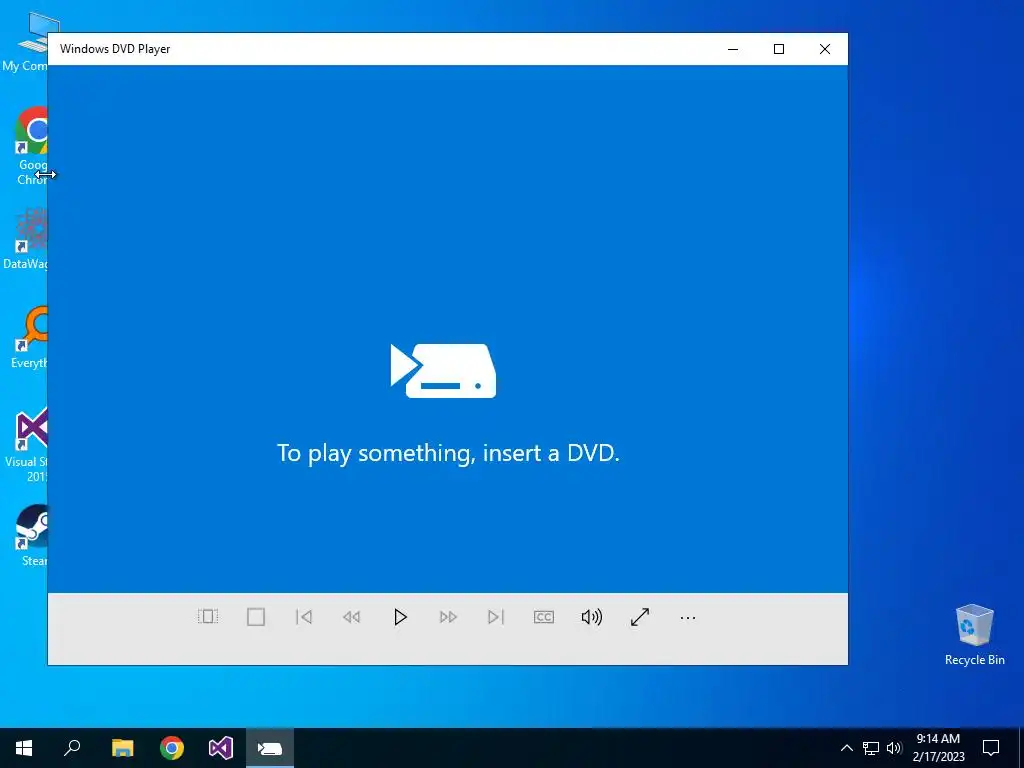Click the DVD drive icon in the center
This screenshot has width=1024, height=768.
point(443,370)
